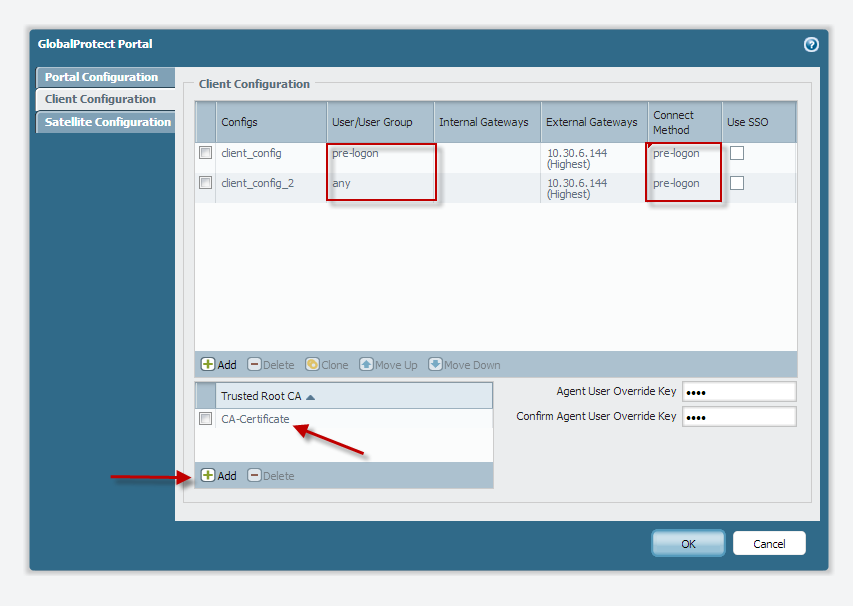The width and height of the screenshot is (853, 606).
Task: Open the help icon in title bar
Action: (x=811, y=44)
